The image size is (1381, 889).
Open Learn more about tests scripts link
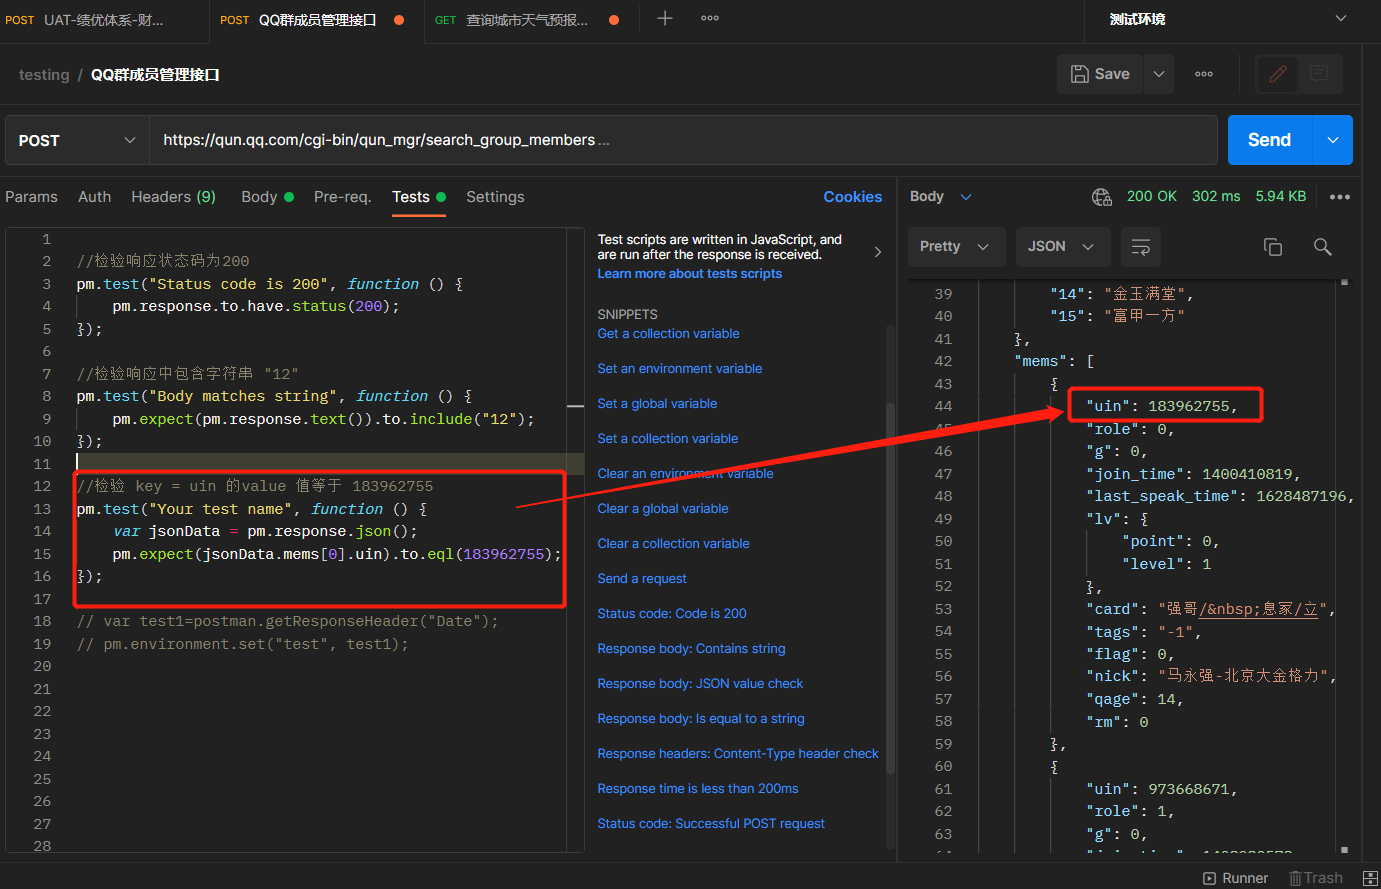pos(690,274)
